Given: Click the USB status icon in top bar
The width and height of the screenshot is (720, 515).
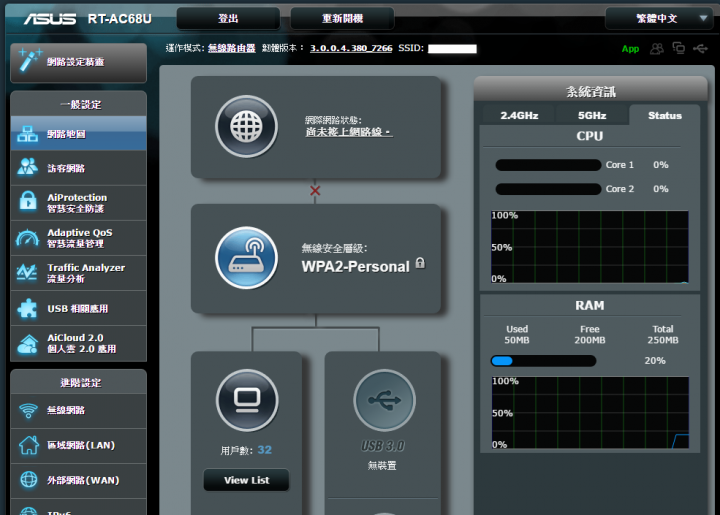Looking at the screenshot, I should pyautogui.click(x=700, y=48).
